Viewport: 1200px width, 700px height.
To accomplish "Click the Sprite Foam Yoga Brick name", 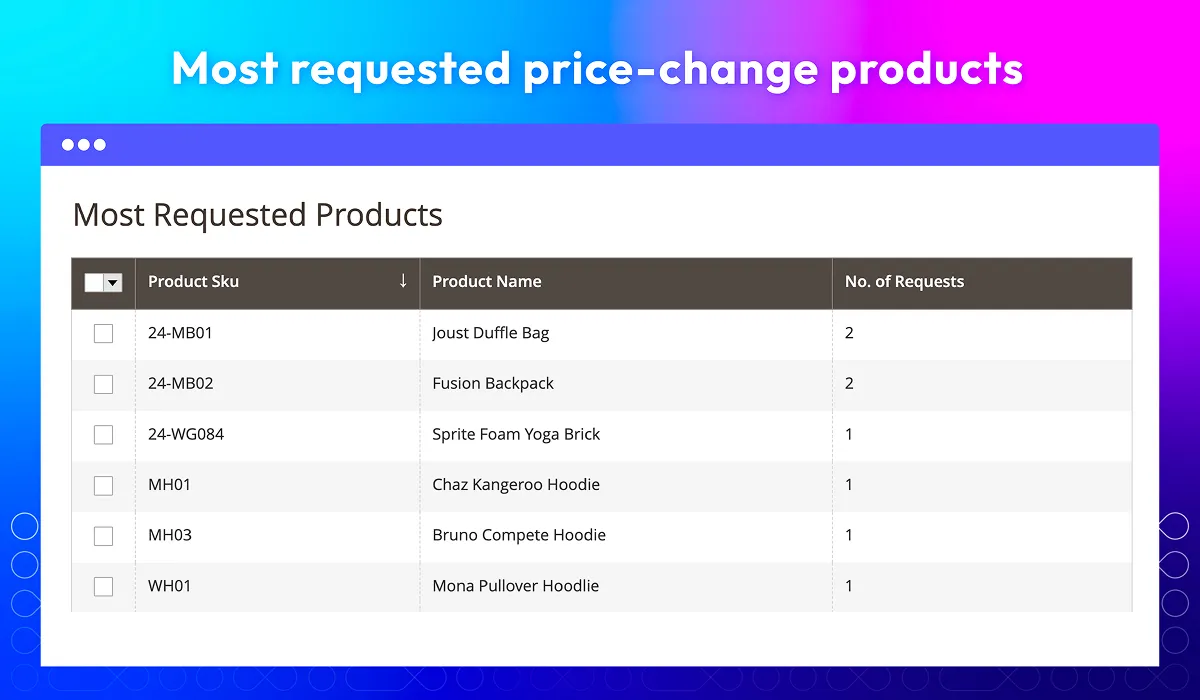I will coord(516,434).
